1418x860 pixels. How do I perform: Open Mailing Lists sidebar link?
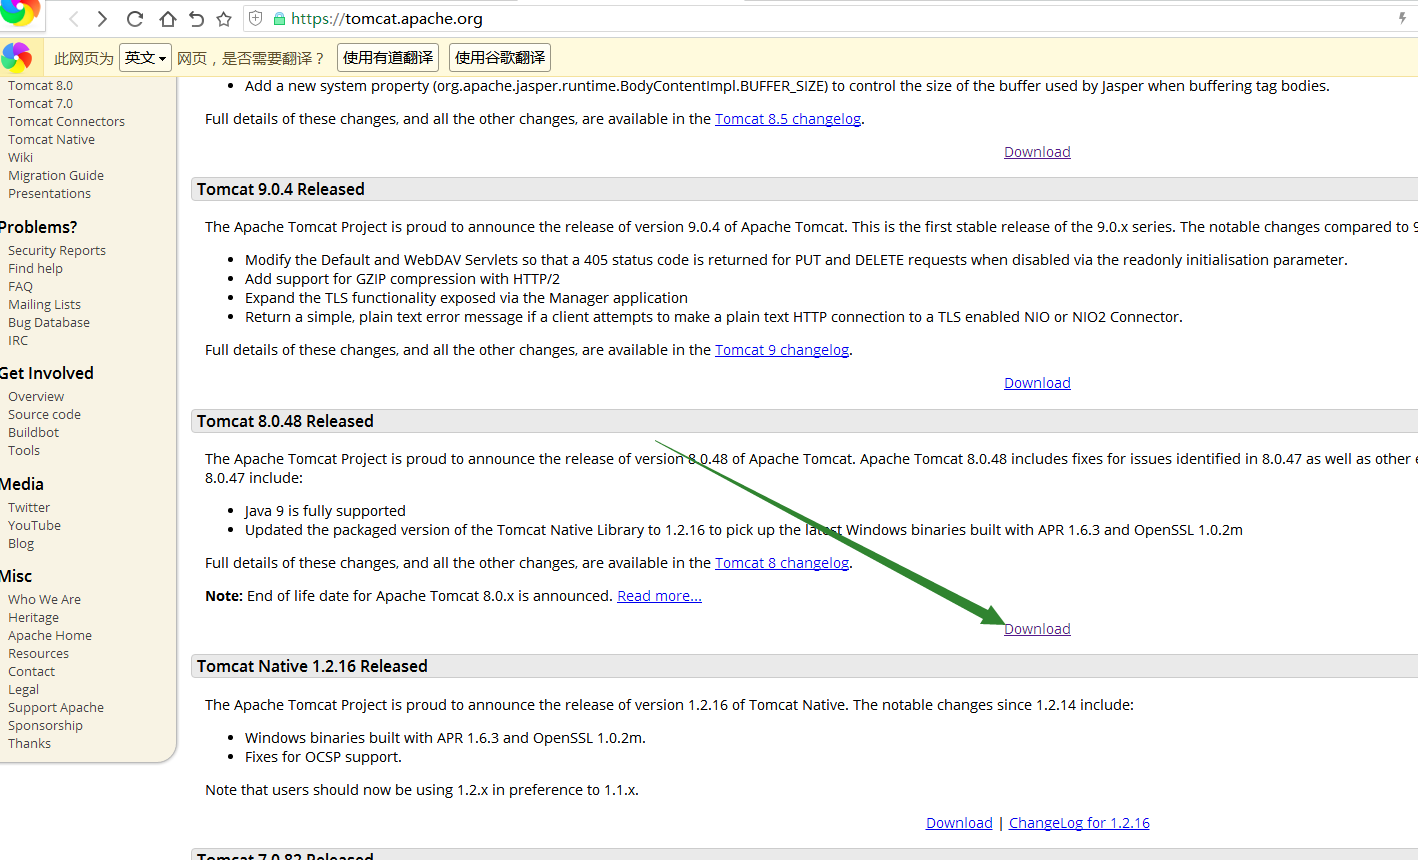point(44,305)
